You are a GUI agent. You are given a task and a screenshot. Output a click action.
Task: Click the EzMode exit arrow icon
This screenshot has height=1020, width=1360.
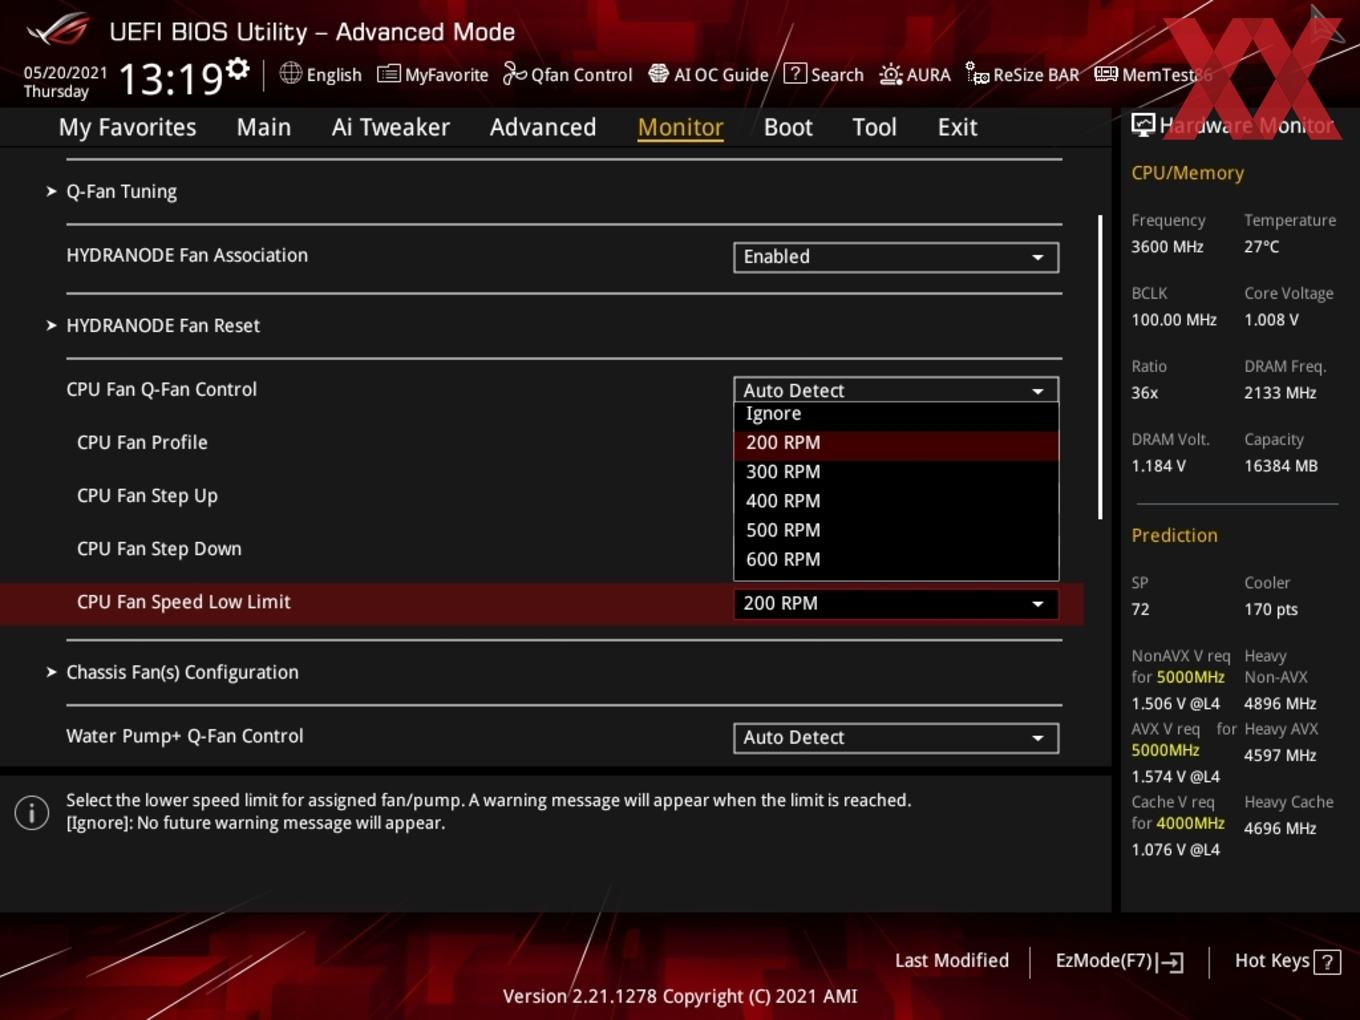coord(1171,962)
